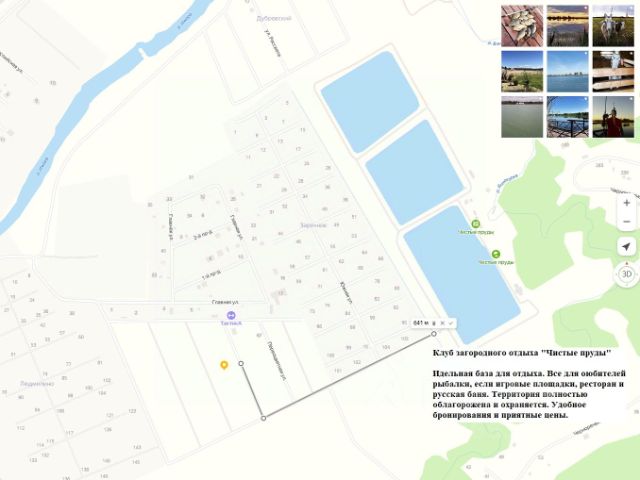
Task: Close the 641 m ruler tooltip
Action: (443, 324)
